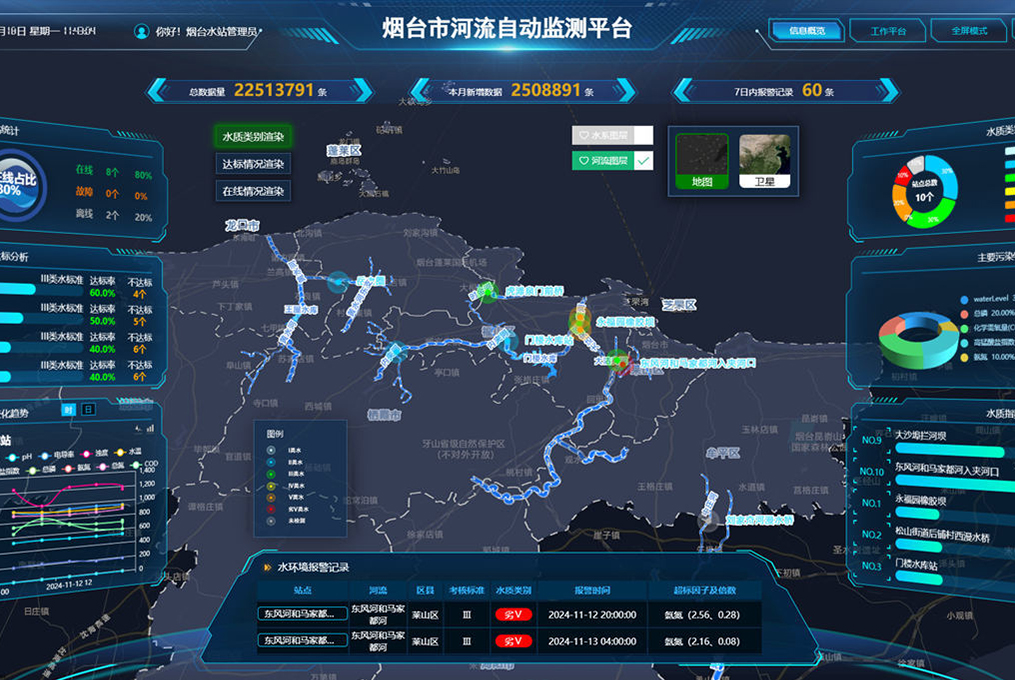Open the 信息概览 tab
Image resolution: width=1015 pixels, height=680 pixels.
click(806, 31)
